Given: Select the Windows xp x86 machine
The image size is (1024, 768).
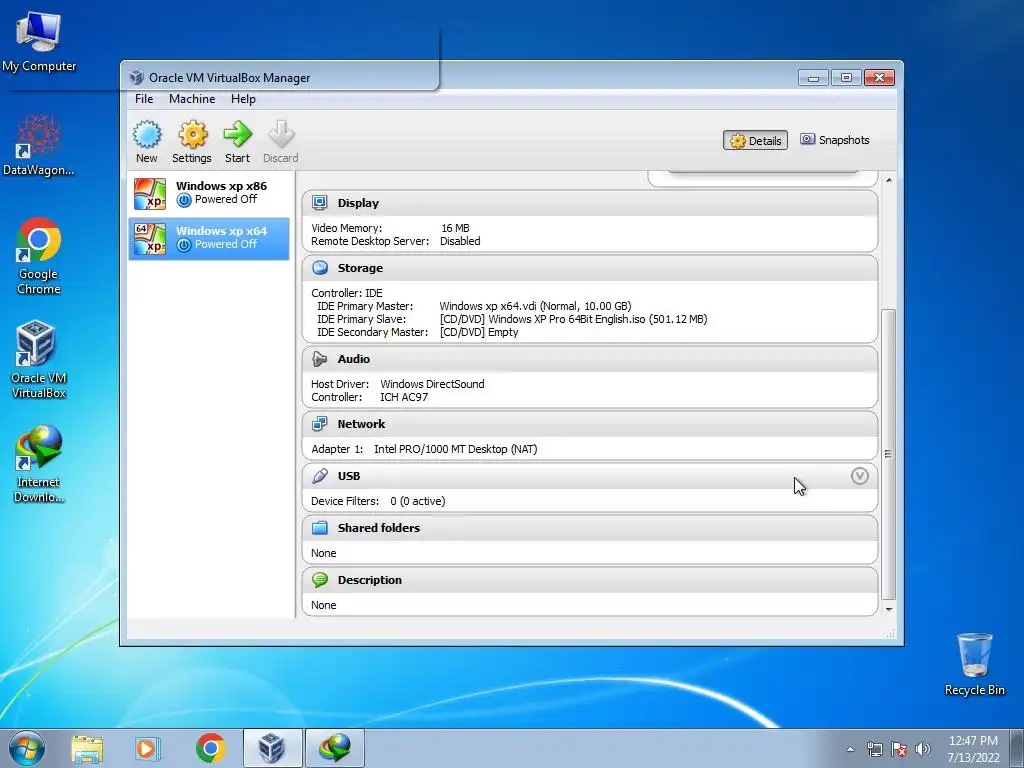Looking at the screenshot, I should [x=209, y=193].
